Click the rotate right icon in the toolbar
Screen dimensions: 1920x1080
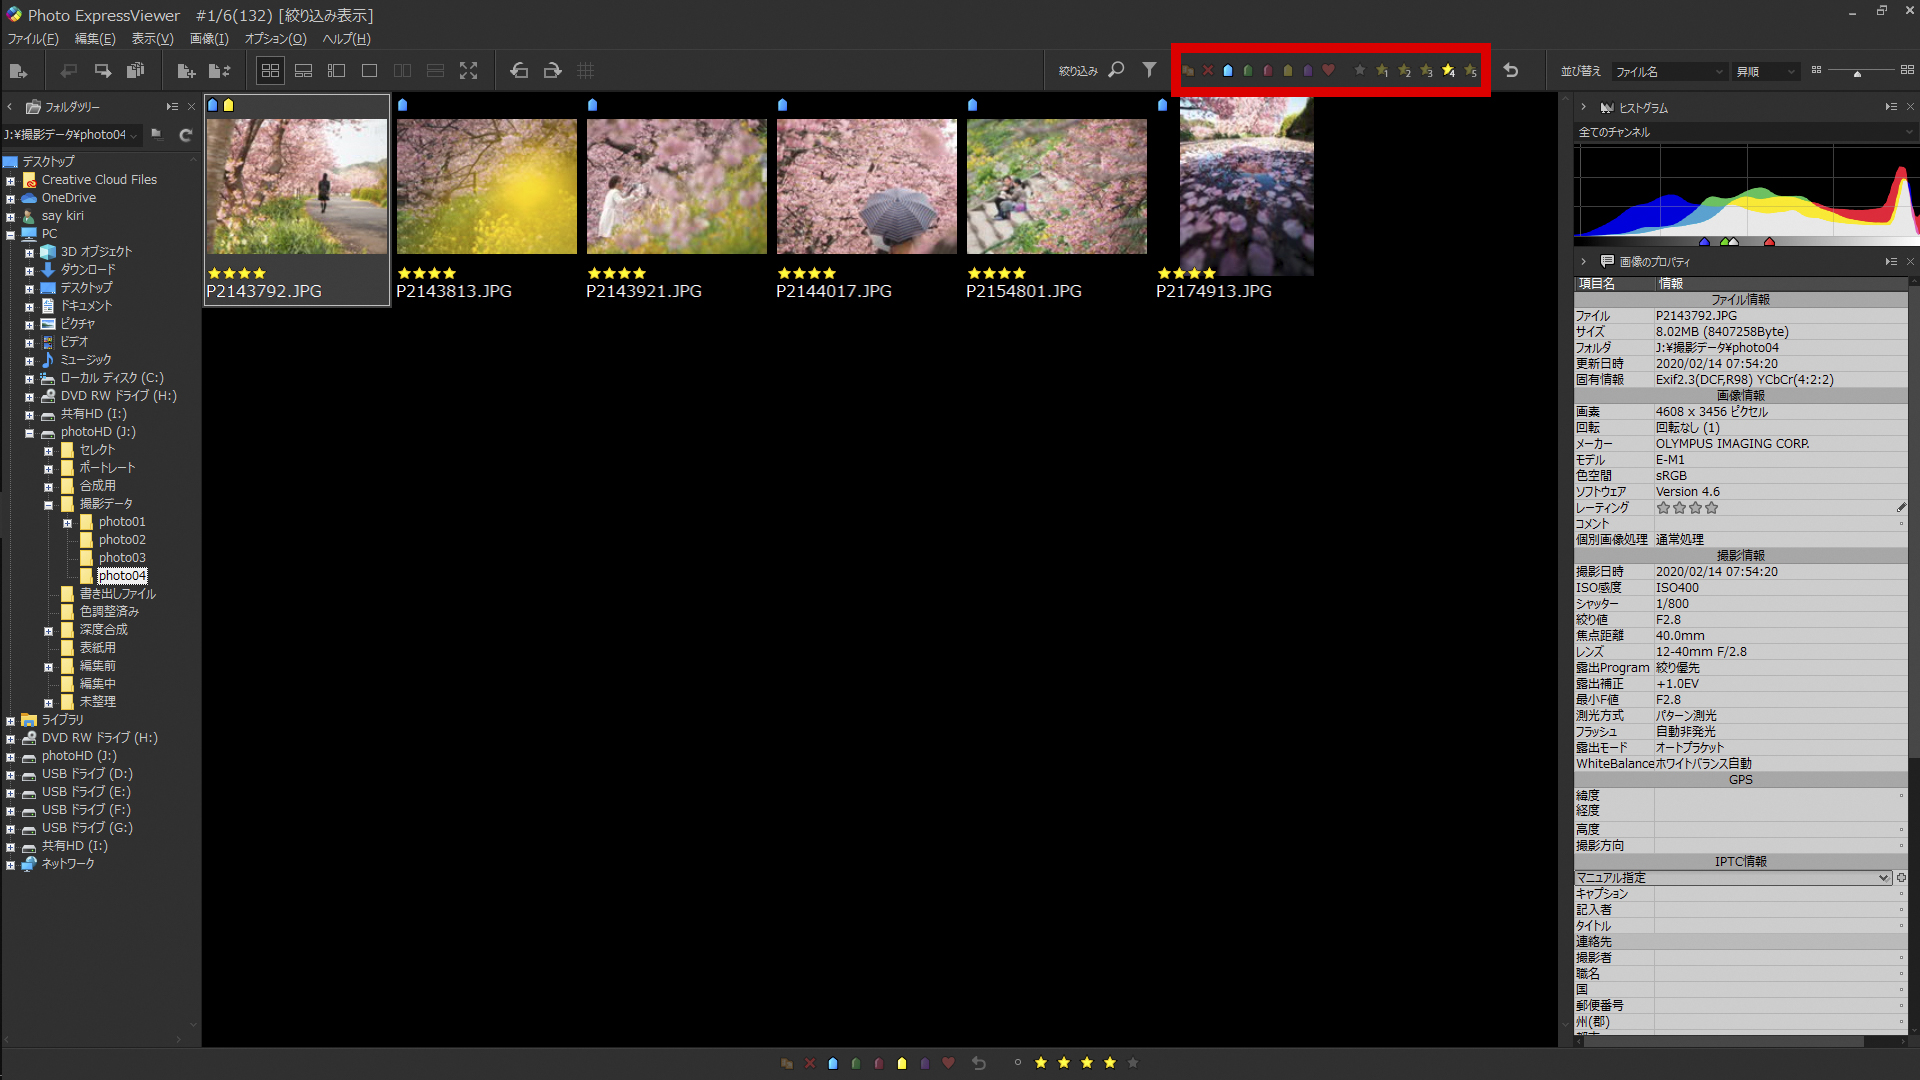tap(552, 70)
